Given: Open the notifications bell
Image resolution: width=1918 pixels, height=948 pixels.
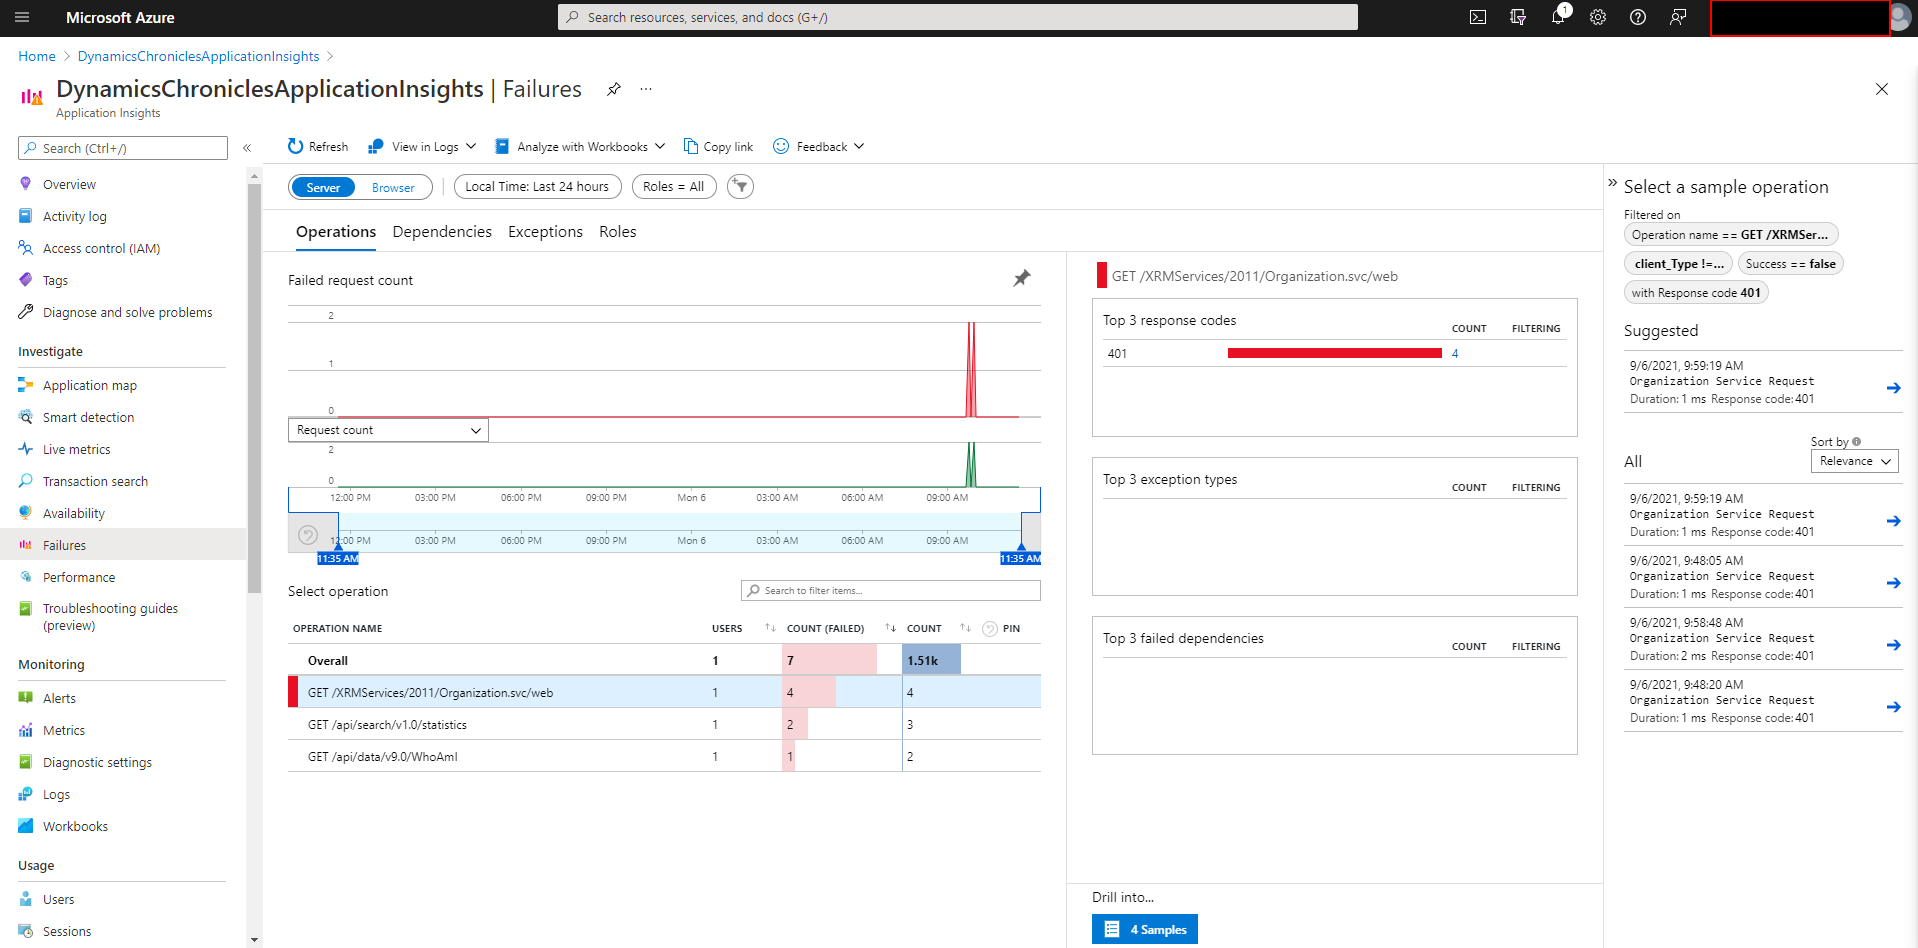Looking at the screenshot, I should 1558,17.
